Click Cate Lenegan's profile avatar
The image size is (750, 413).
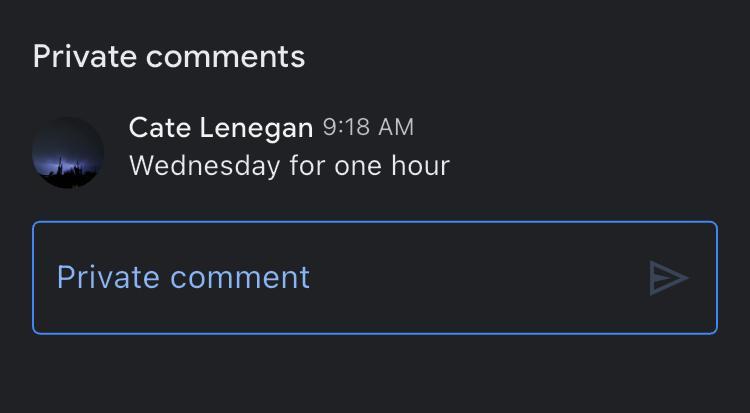(x=68, y=152)
